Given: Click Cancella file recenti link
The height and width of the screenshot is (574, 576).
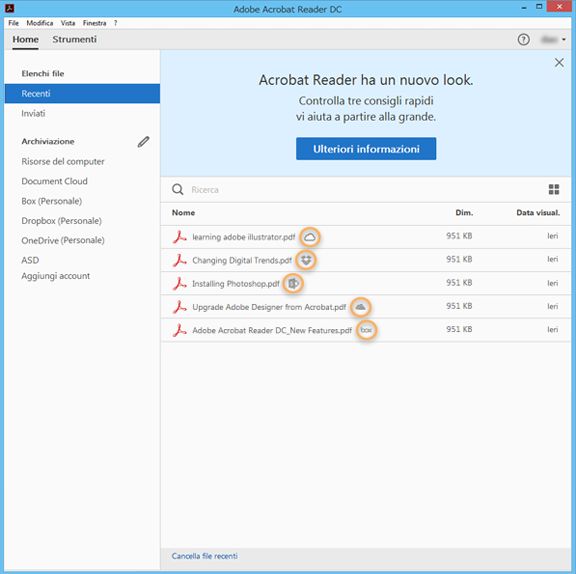Looking at the screenshot, I should pyautogui.click(x=205, y=556).
